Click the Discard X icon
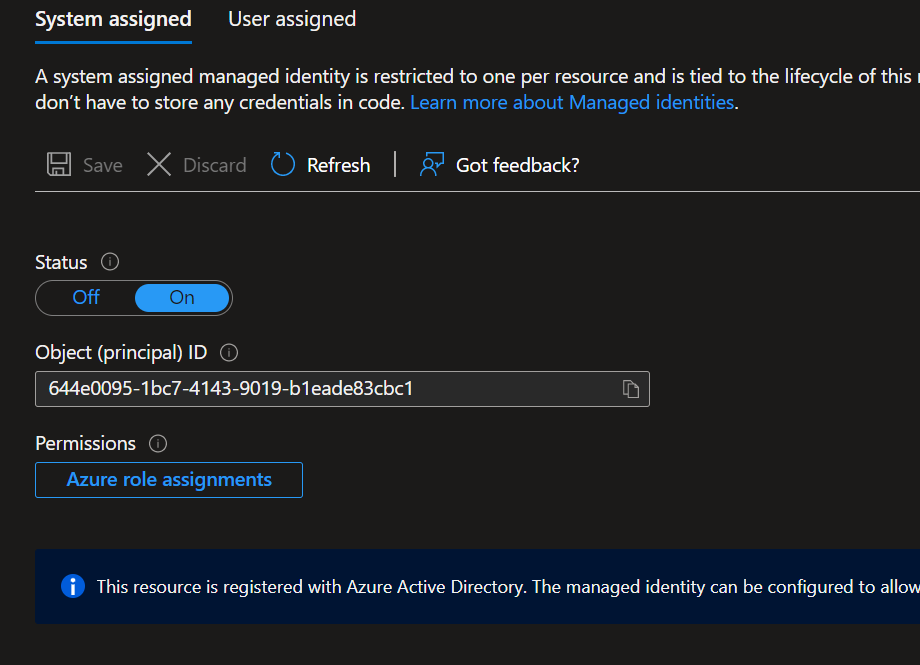The height and width of the screenshot is (665, 920). [159, 165]
